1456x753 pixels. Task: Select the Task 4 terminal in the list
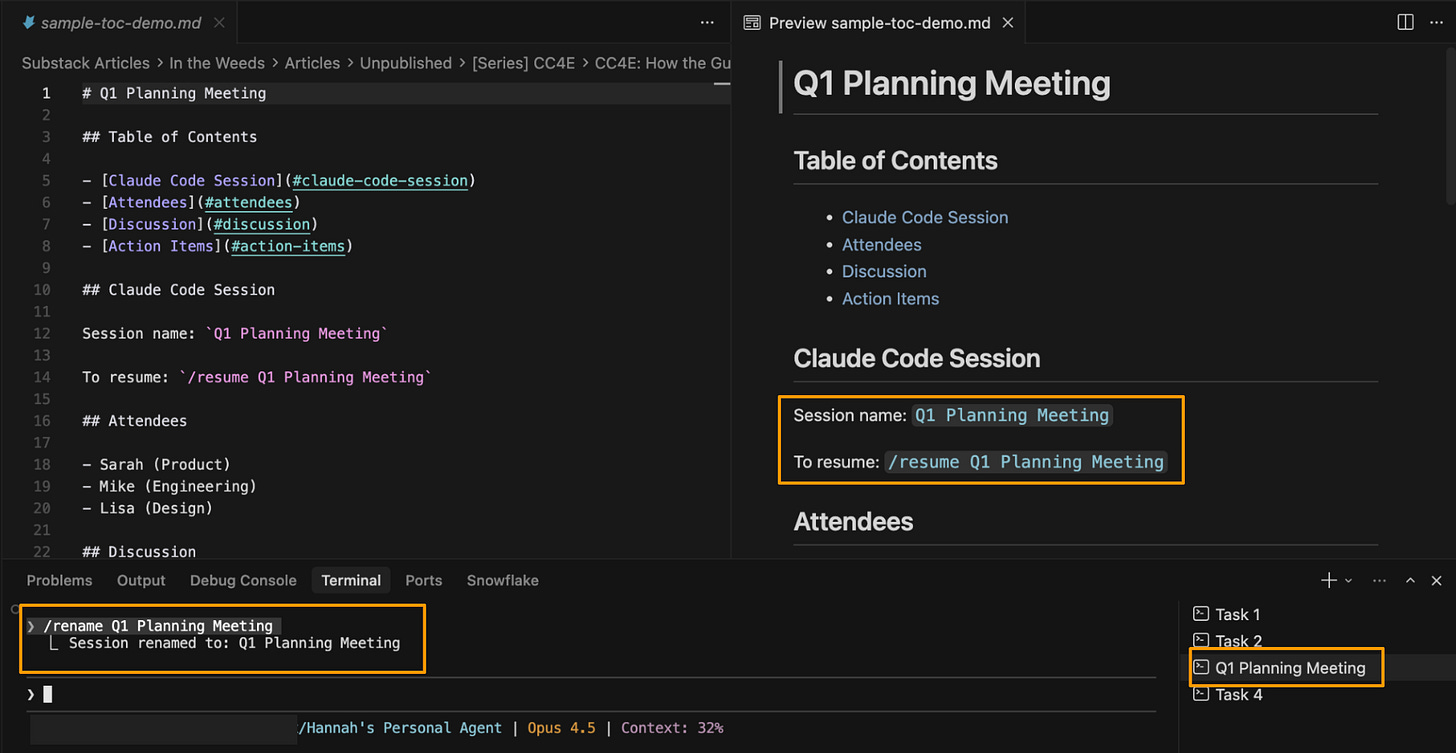point(1238,694)
